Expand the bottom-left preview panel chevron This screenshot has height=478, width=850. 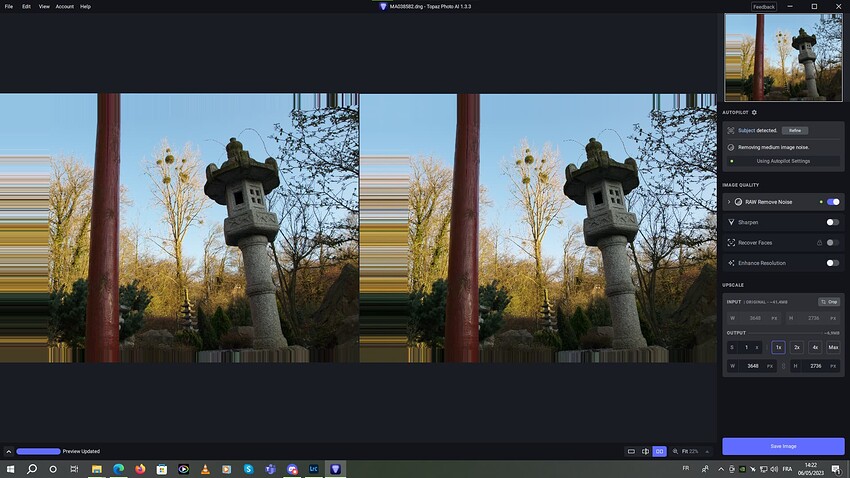point(8,452)
